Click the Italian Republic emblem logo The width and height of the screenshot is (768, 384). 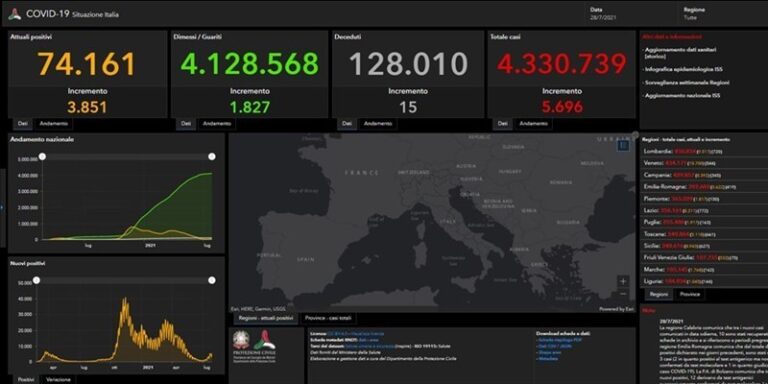pos(240,339)
